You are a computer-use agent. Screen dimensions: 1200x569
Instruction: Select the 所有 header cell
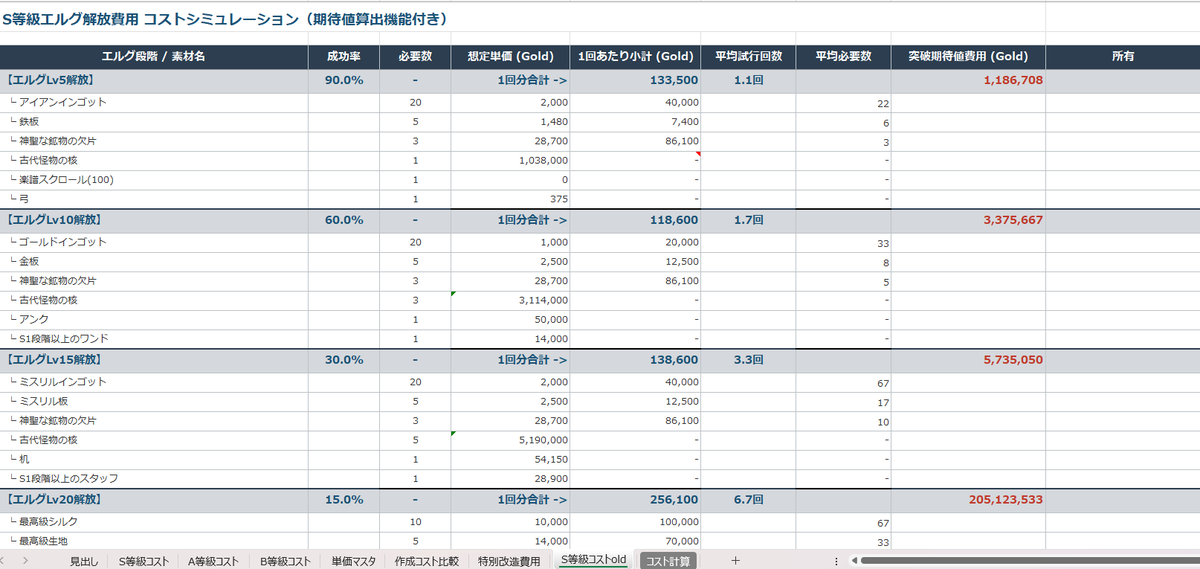[x=1122, y=56]
